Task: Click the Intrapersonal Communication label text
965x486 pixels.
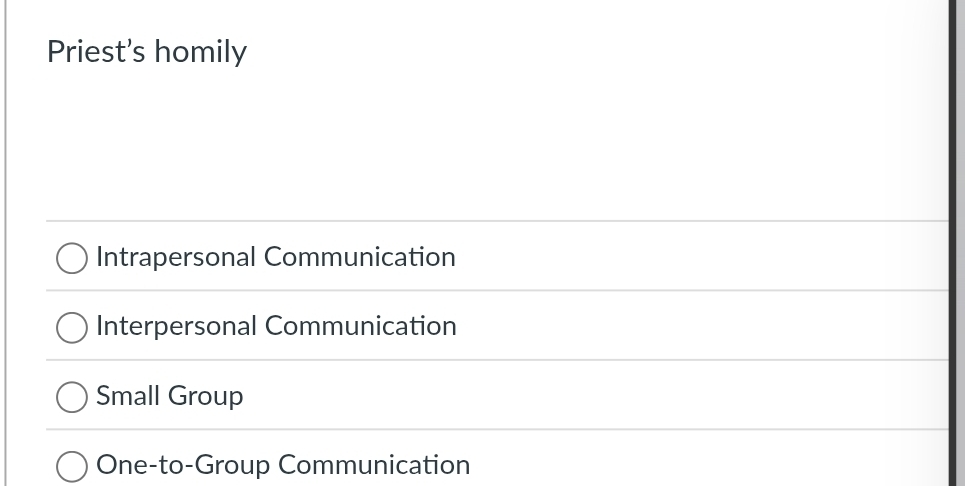Action: click(275, 257)
